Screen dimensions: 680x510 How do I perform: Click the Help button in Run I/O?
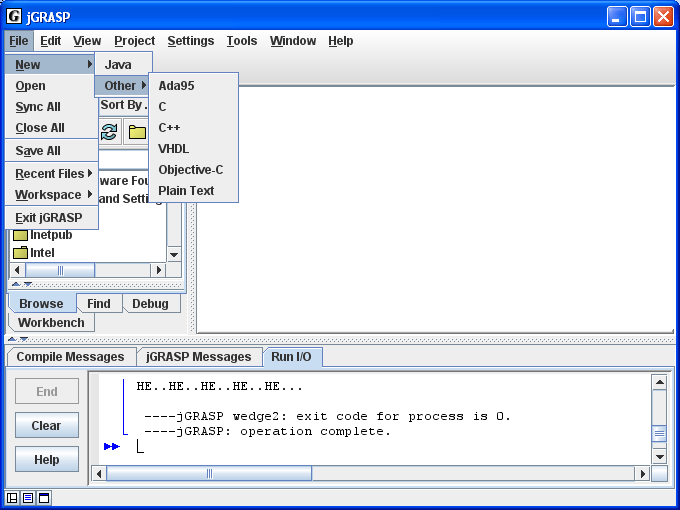(47, 459)
